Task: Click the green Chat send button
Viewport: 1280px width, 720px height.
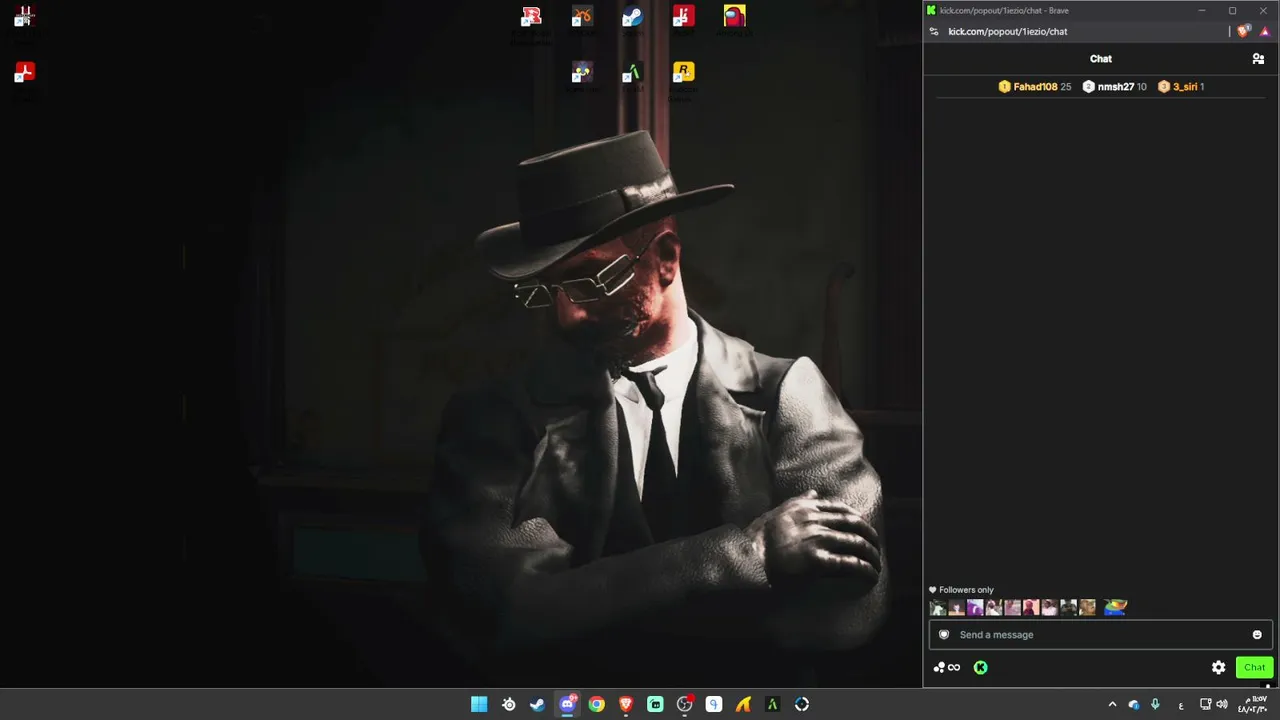Action: 1254,667
